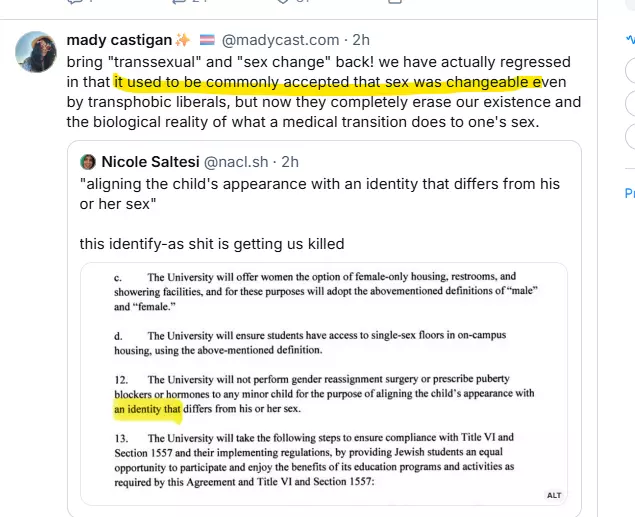The image size is (635, 517).
Task: Open Nicole Saltesi's small avatar in quote
Action: pos(88,162)
